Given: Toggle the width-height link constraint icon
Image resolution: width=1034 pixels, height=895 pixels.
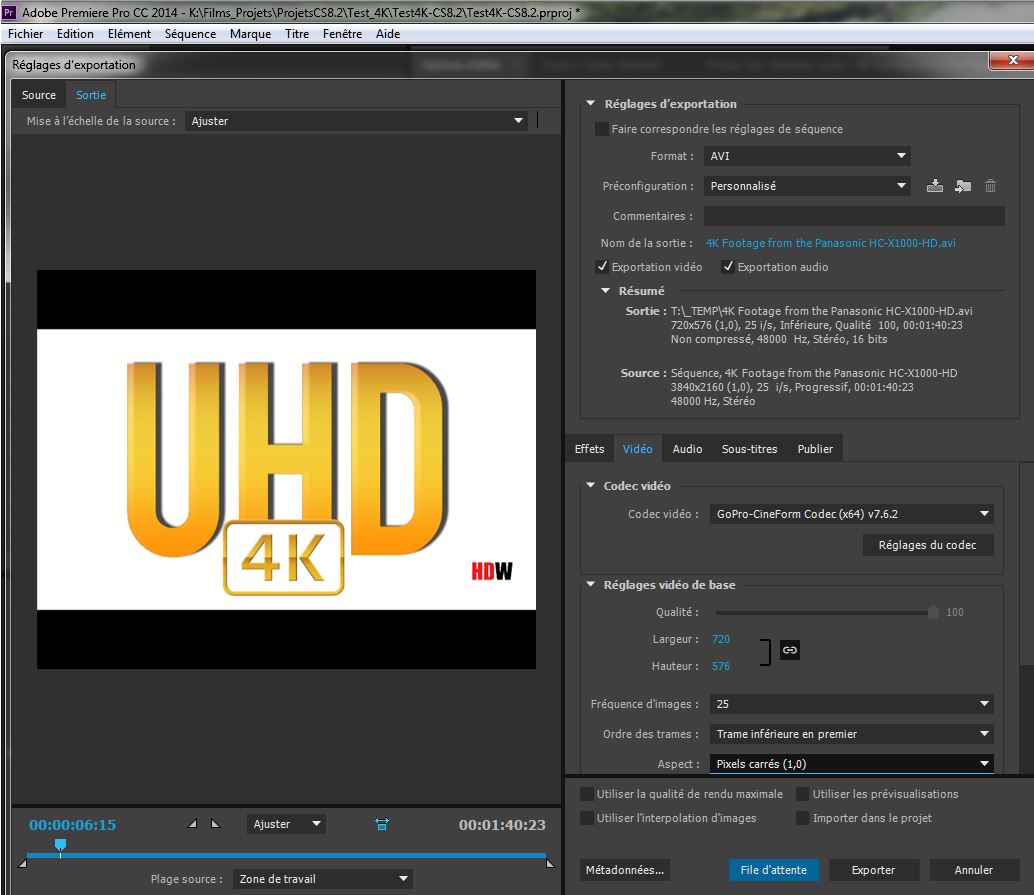Looking at the screenshot, I should coord(789,650).
